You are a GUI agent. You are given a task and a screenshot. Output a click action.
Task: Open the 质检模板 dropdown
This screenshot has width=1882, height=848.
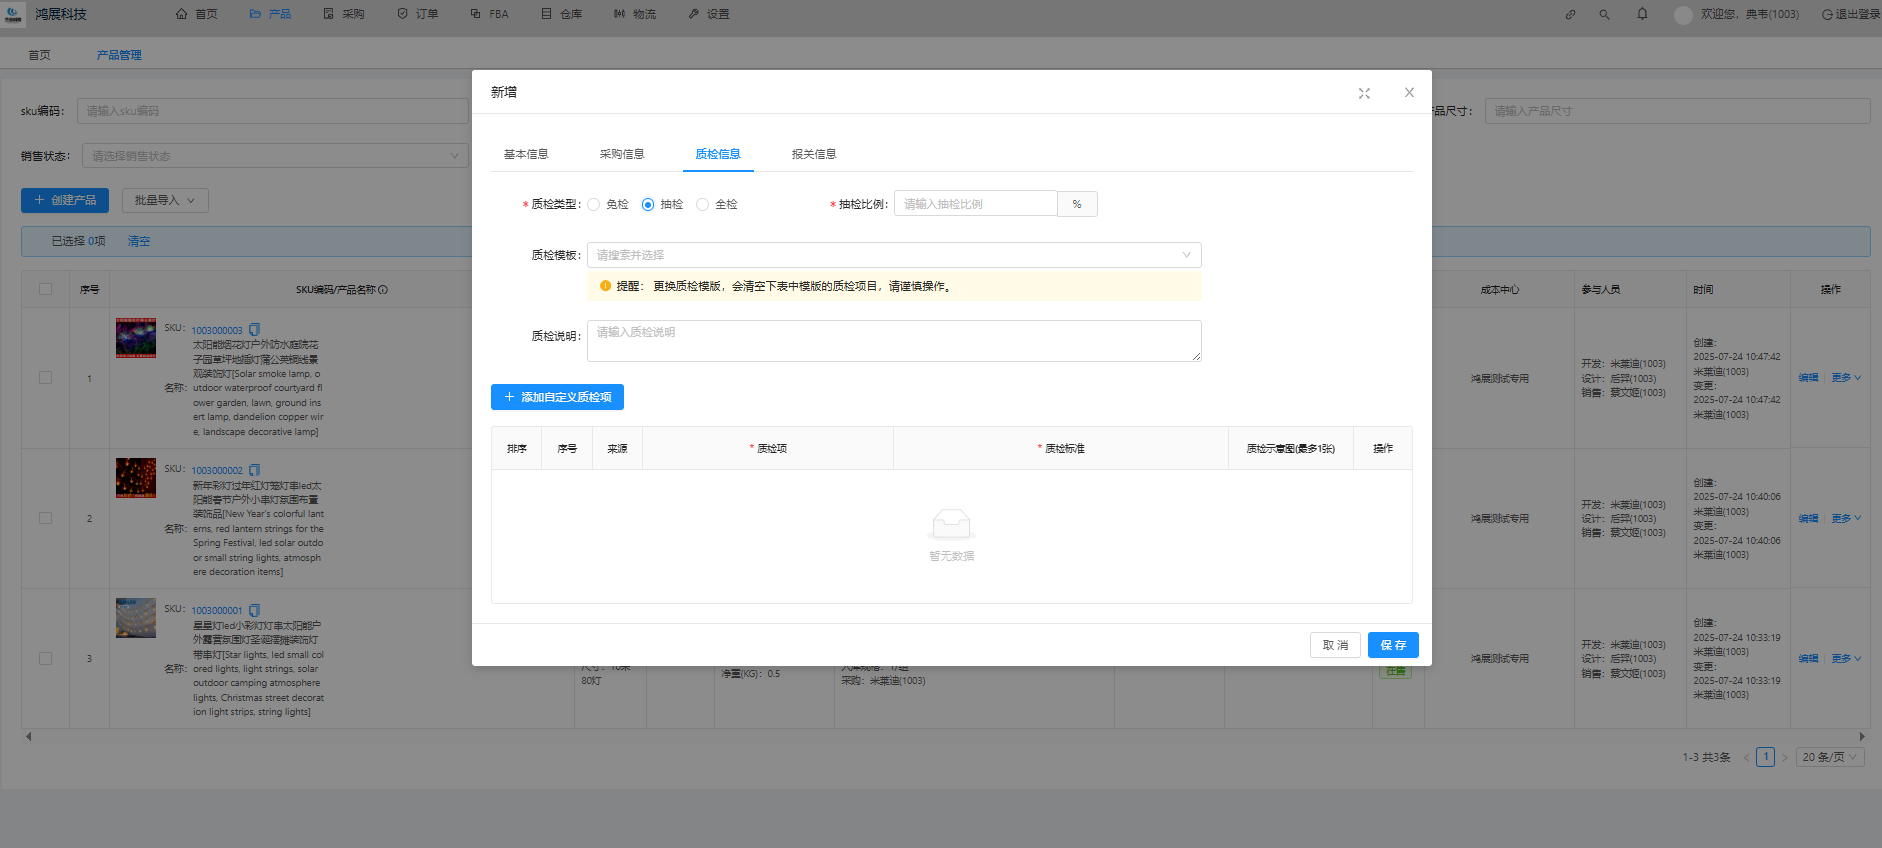coord(893,255)
